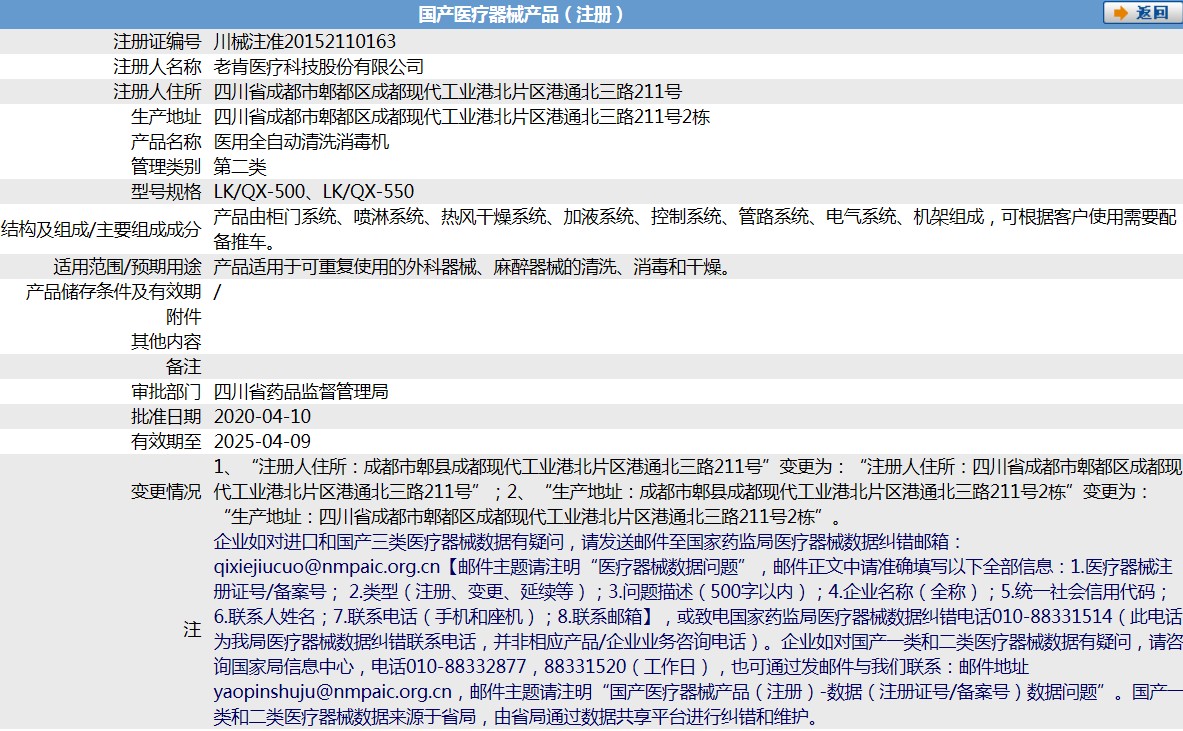Click the label 审批部门

(166, 391)
